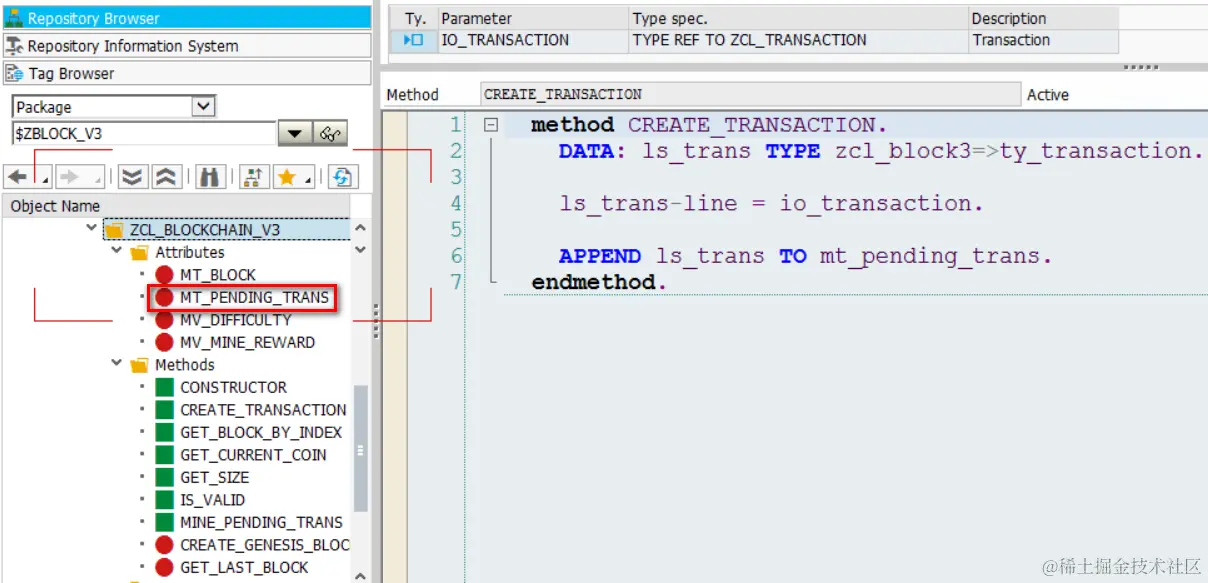This screenshot has height=583, width=1208.
Task: Click the Parameter column header
Action: (x=533, y=18)
